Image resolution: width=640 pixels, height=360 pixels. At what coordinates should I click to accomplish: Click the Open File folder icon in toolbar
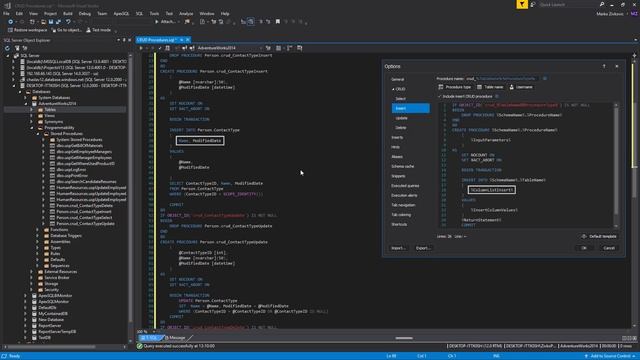43,22
